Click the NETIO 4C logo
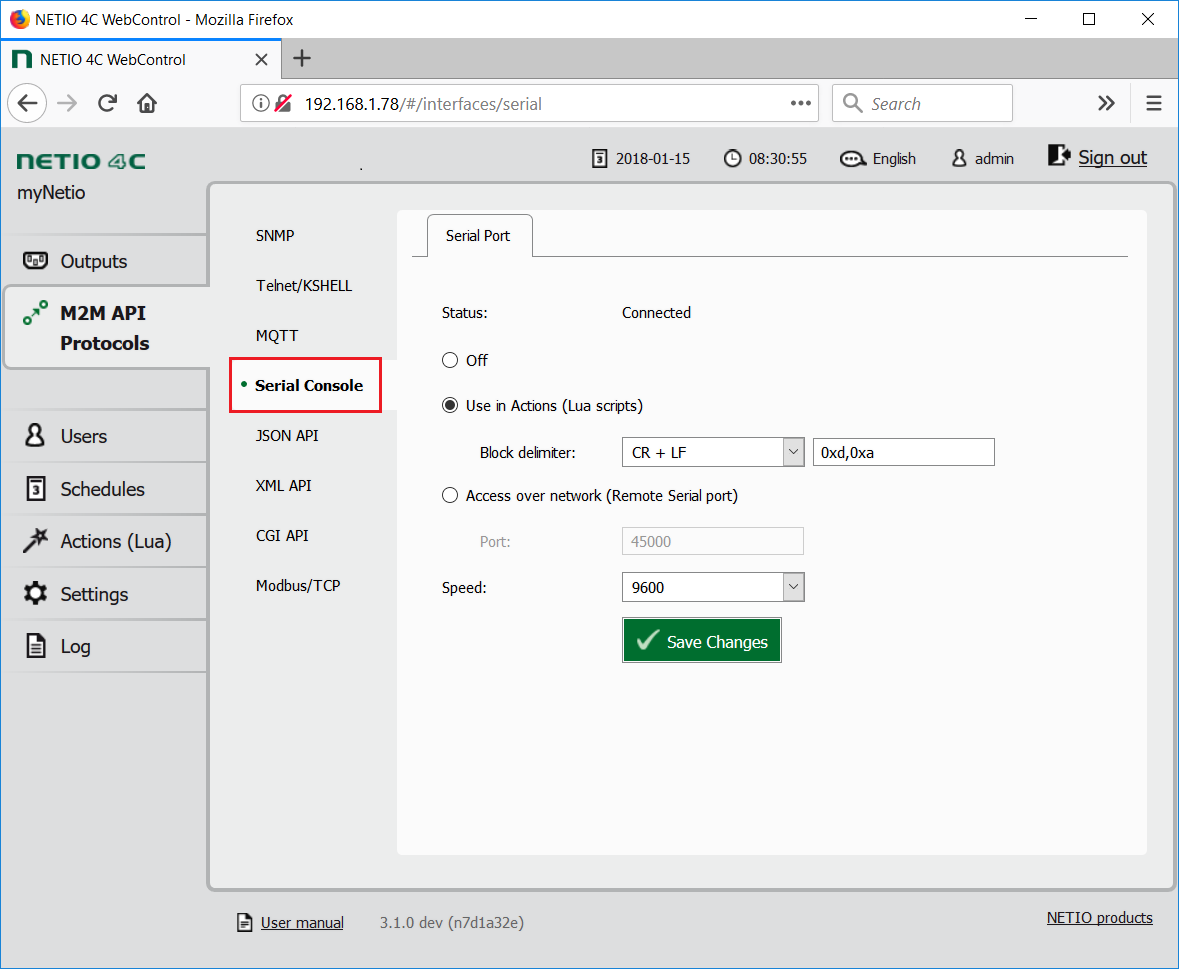This screenshot has height=969, width=1179. click(x=81, y=161)
